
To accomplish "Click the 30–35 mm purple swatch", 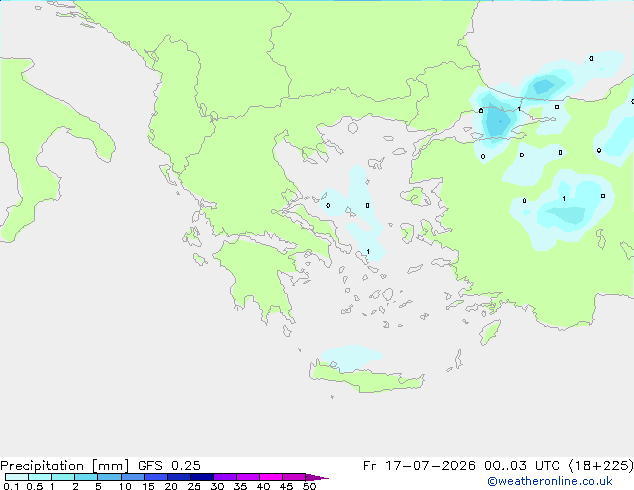I will [x=225, y=477].
